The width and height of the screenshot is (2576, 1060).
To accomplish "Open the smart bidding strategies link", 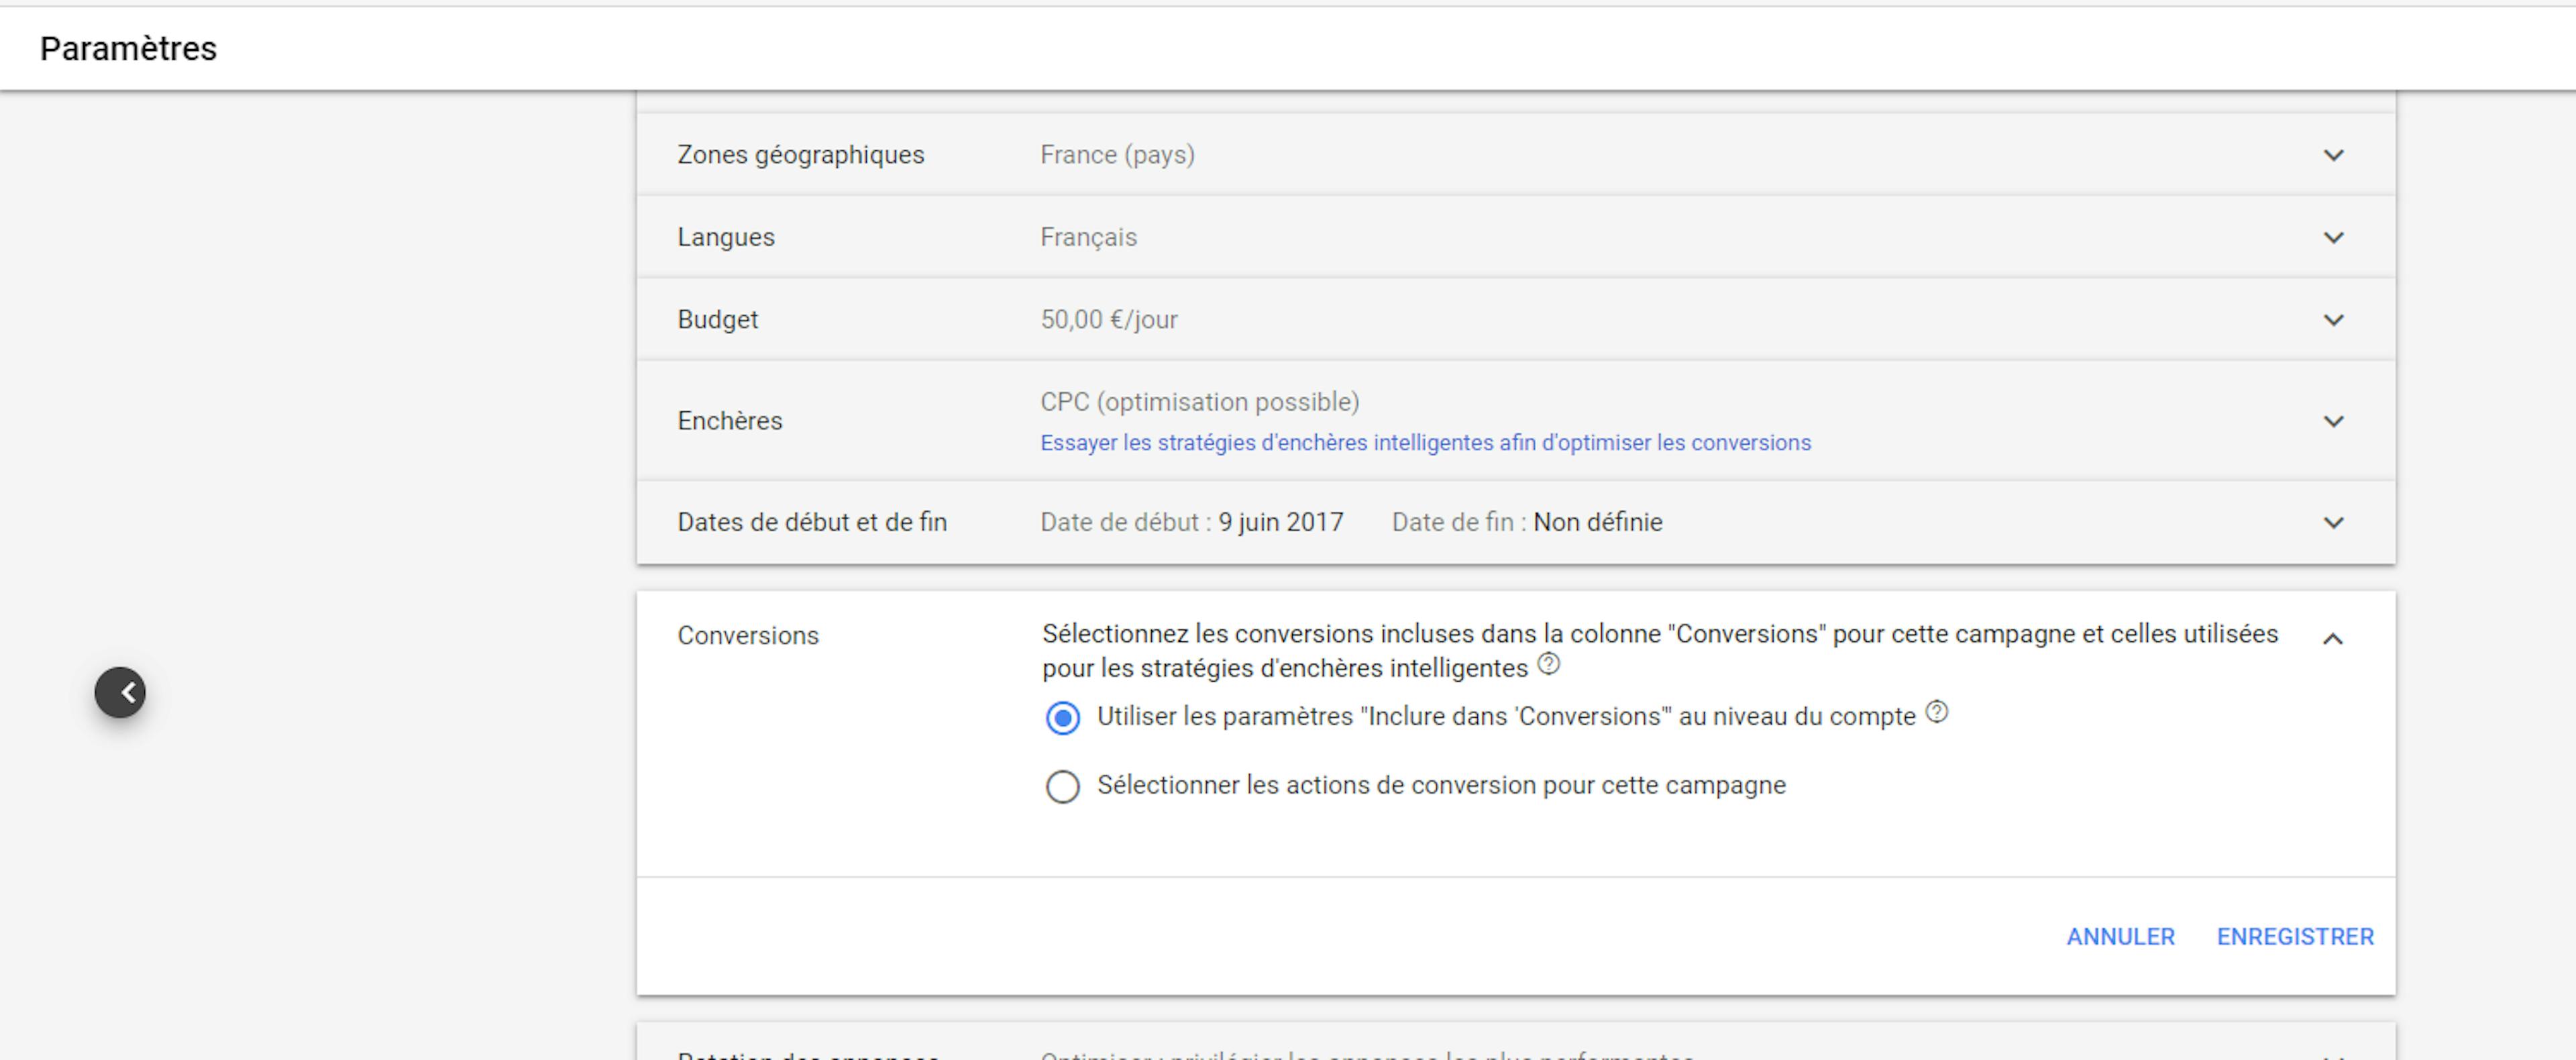I will 1424,442.
